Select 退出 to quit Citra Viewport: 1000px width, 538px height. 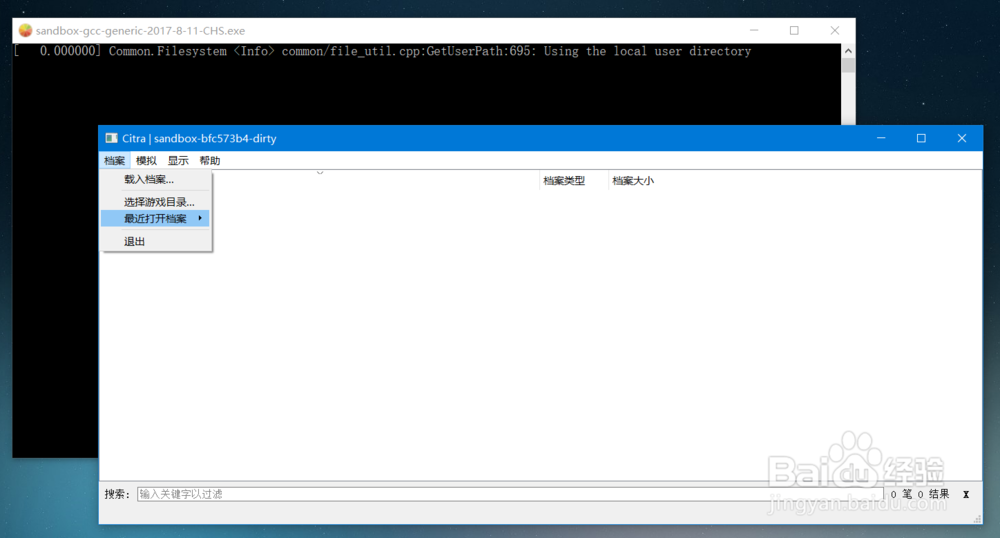156,242
